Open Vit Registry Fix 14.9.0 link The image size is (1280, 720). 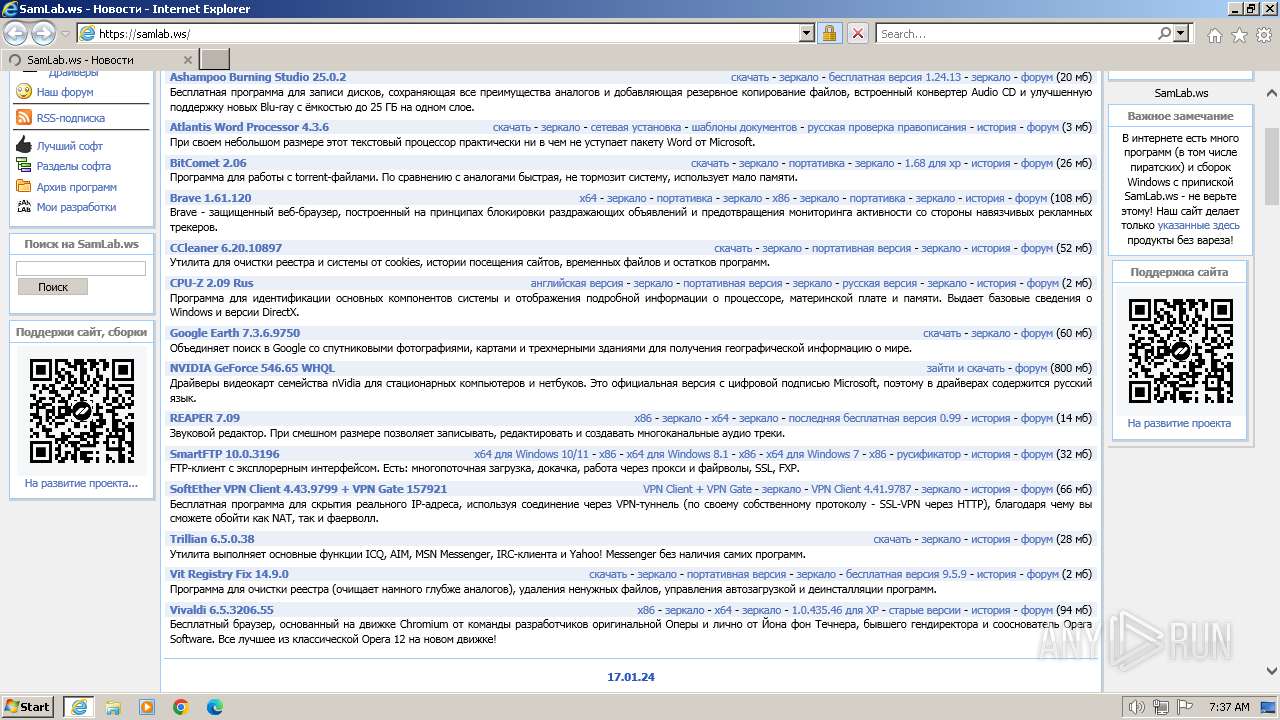[229, 574]
